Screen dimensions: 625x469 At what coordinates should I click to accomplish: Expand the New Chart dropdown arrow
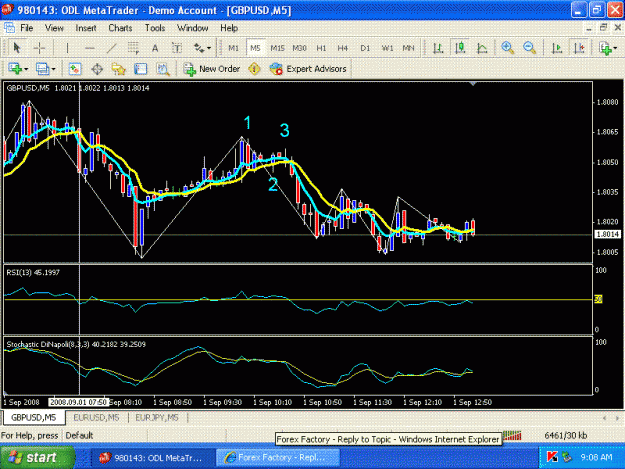tap(26, 69)
